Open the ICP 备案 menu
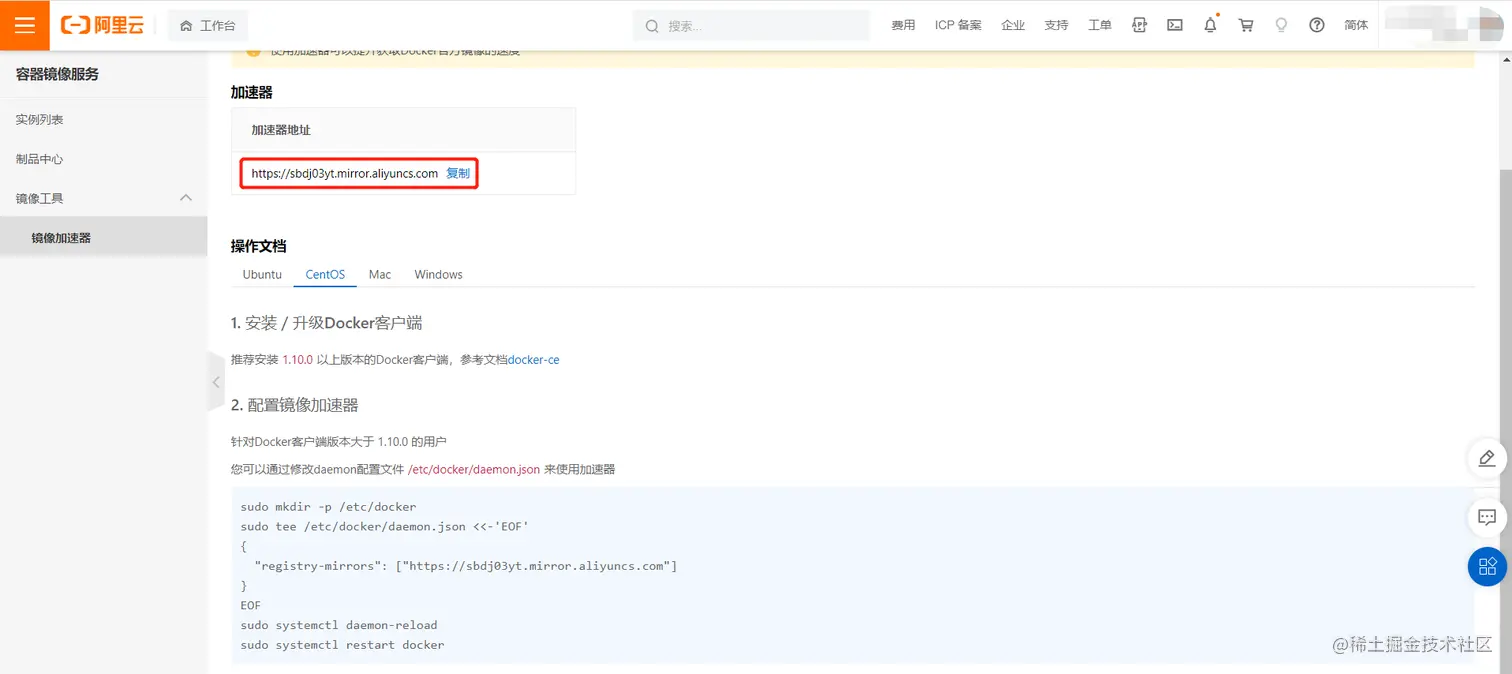 coord(958,26)
